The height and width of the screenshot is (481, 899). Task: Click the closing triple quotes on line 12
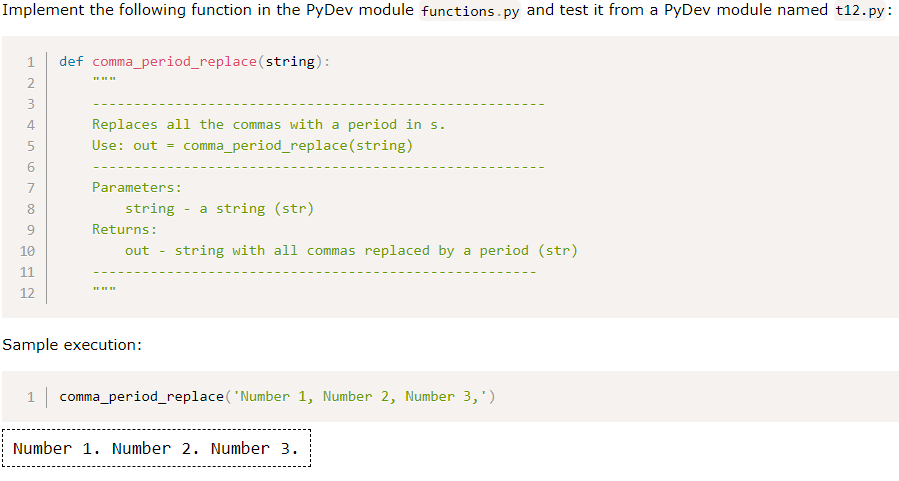tap(104, 288)
